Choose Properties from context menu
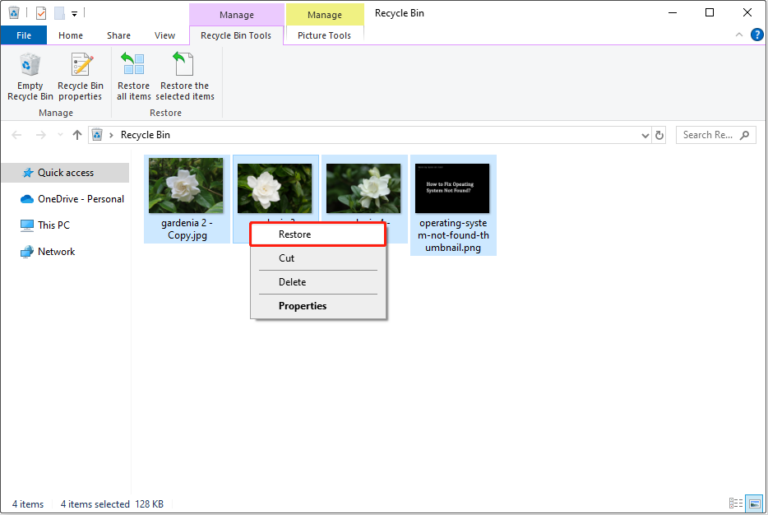This screenshot has width=768, height=515. click(x=317, y=306)
